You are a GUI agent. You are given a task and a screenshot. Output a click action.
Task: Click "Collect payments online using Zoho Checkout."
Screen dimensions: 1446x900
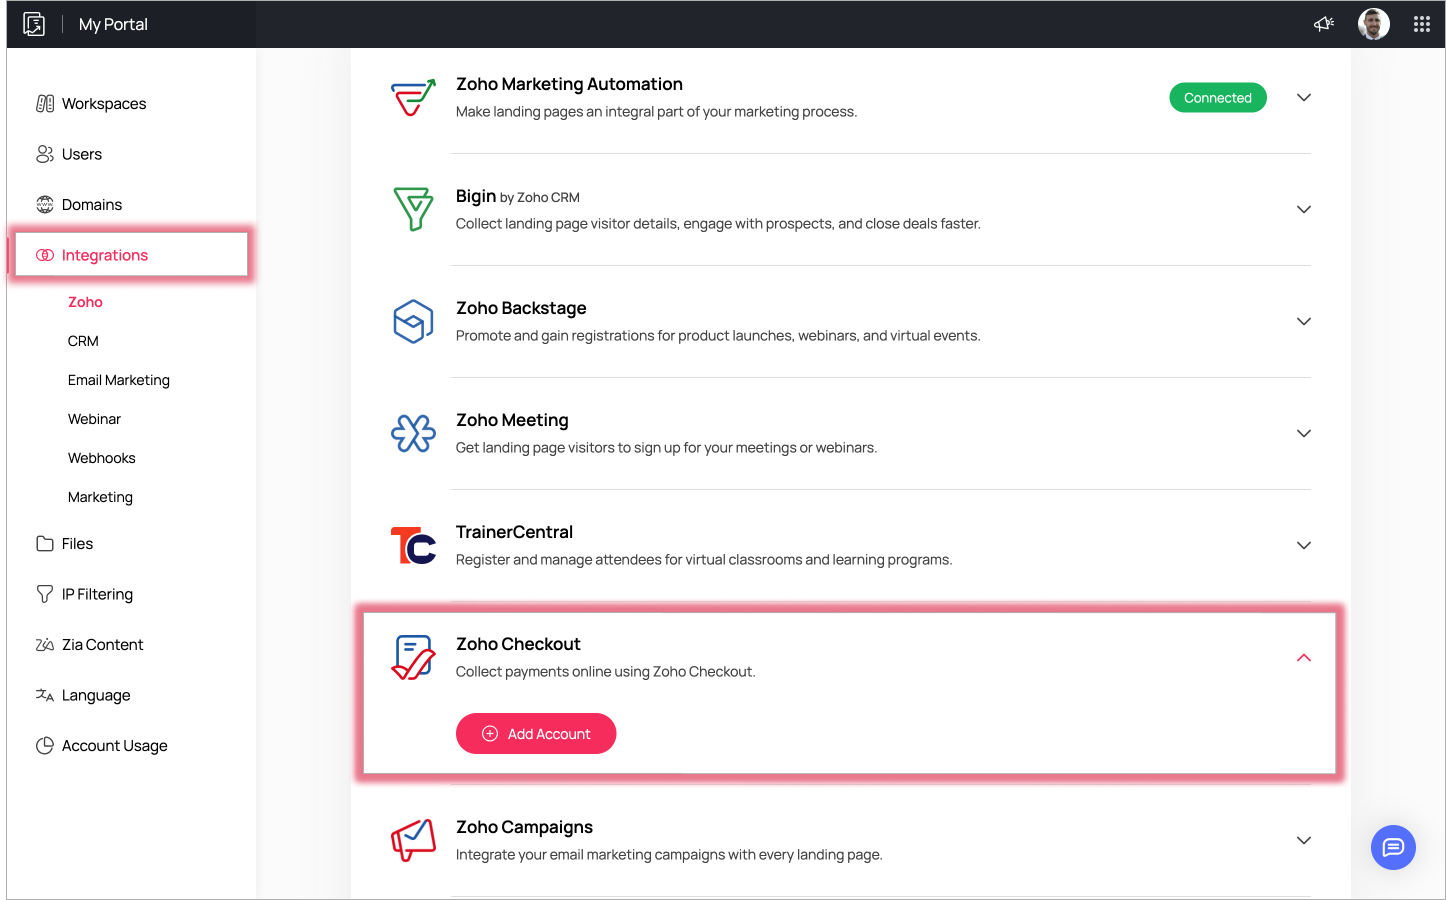(x=606, y=672)
